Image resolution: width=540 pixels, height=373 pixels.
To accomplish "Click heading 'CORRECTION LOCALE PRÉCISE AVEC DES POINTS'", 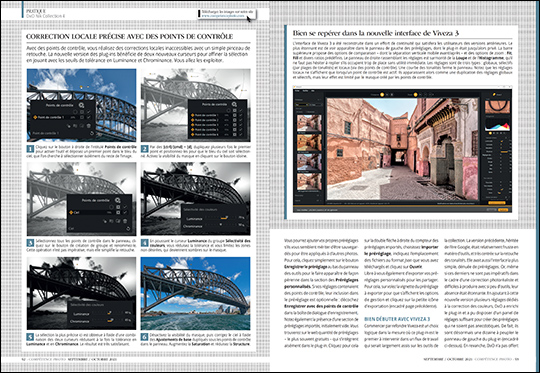I will coord(129,37).
